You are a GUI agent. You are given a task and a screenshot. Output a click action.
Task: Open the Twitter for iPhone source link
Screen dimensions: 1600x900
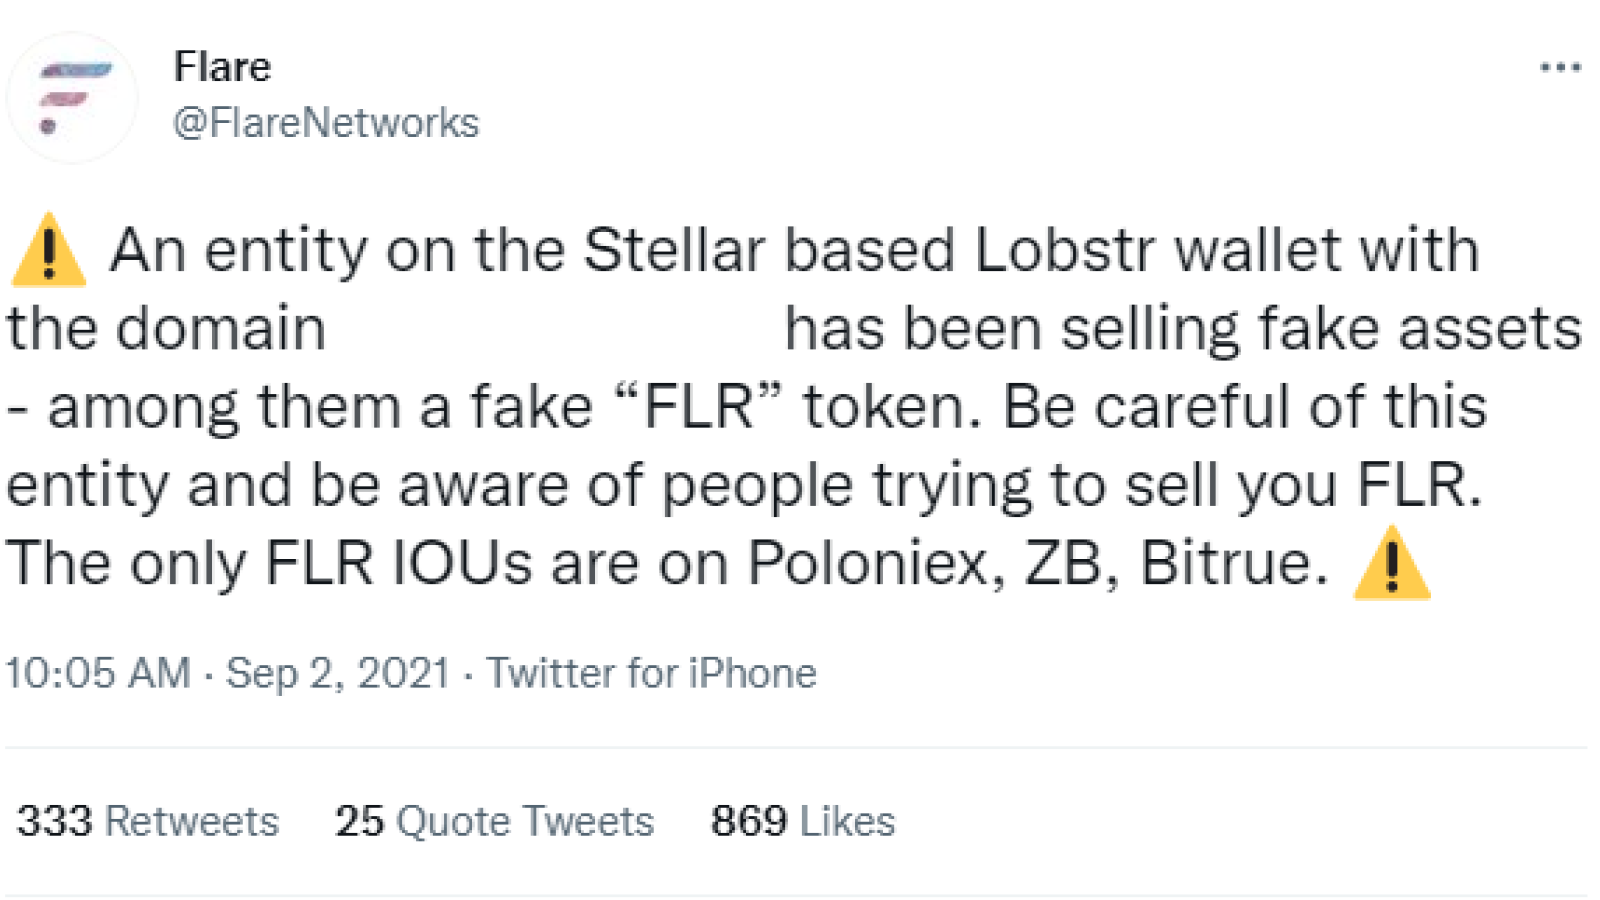pos(652,673)
